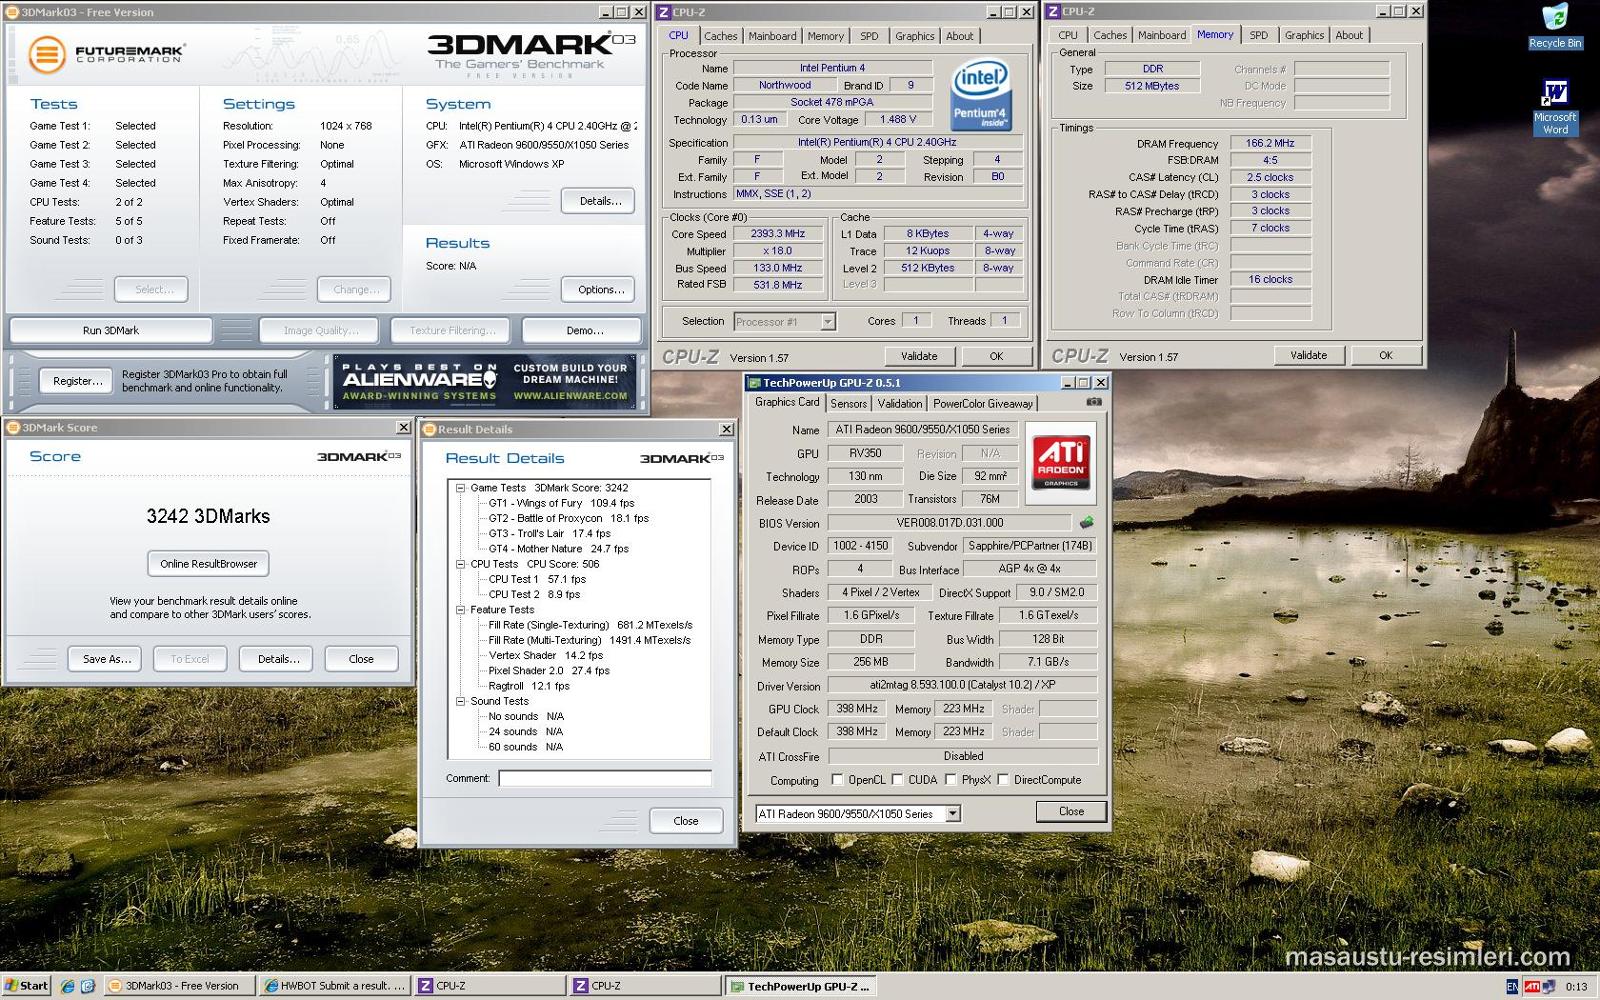Click the Register... button
Screen dimensions: 1600x1000
[x=77, y=380]
